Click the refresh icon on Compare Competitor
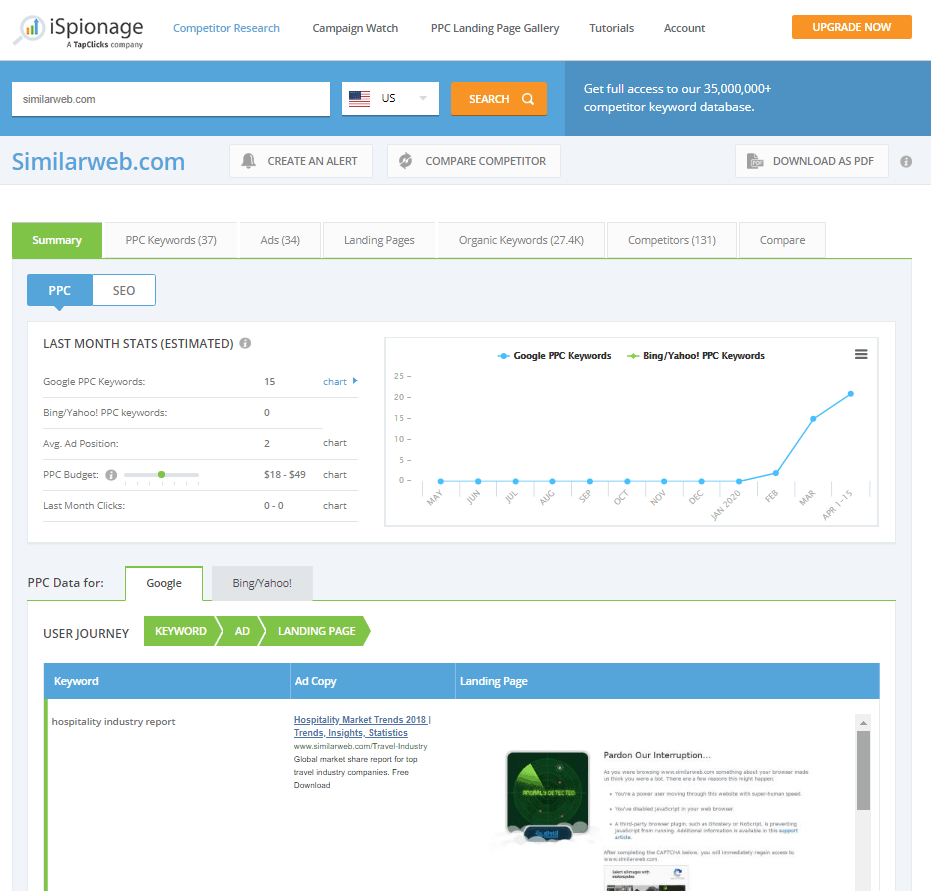Viewport: 931px width, 891px height. [406, 161]
